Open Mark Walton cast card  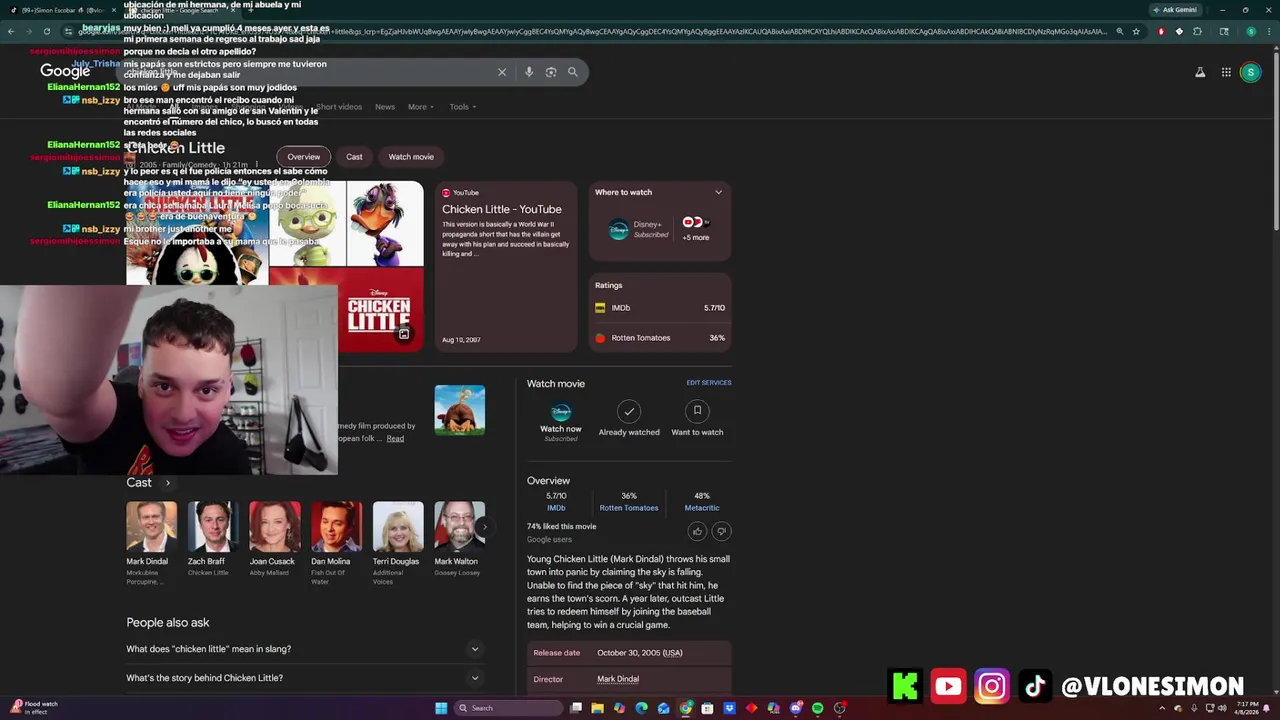tap(459, 541)
